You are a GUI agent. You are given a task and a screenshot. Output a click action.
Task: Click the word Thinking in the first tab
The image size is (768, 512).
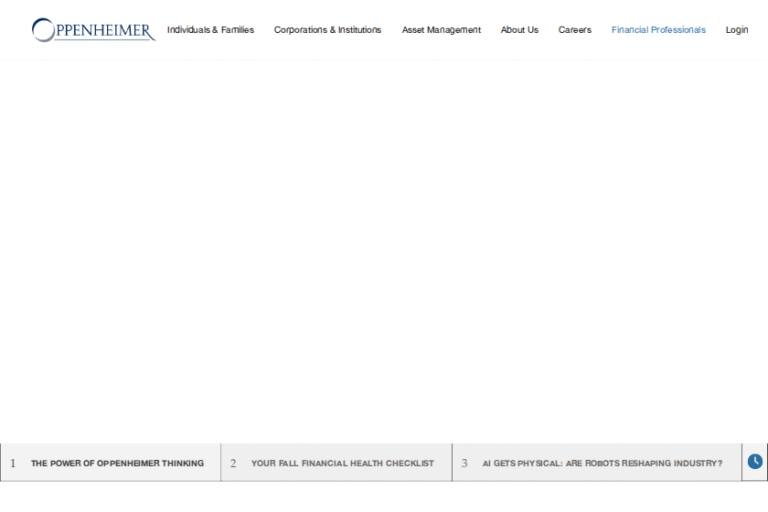(182, 464)
